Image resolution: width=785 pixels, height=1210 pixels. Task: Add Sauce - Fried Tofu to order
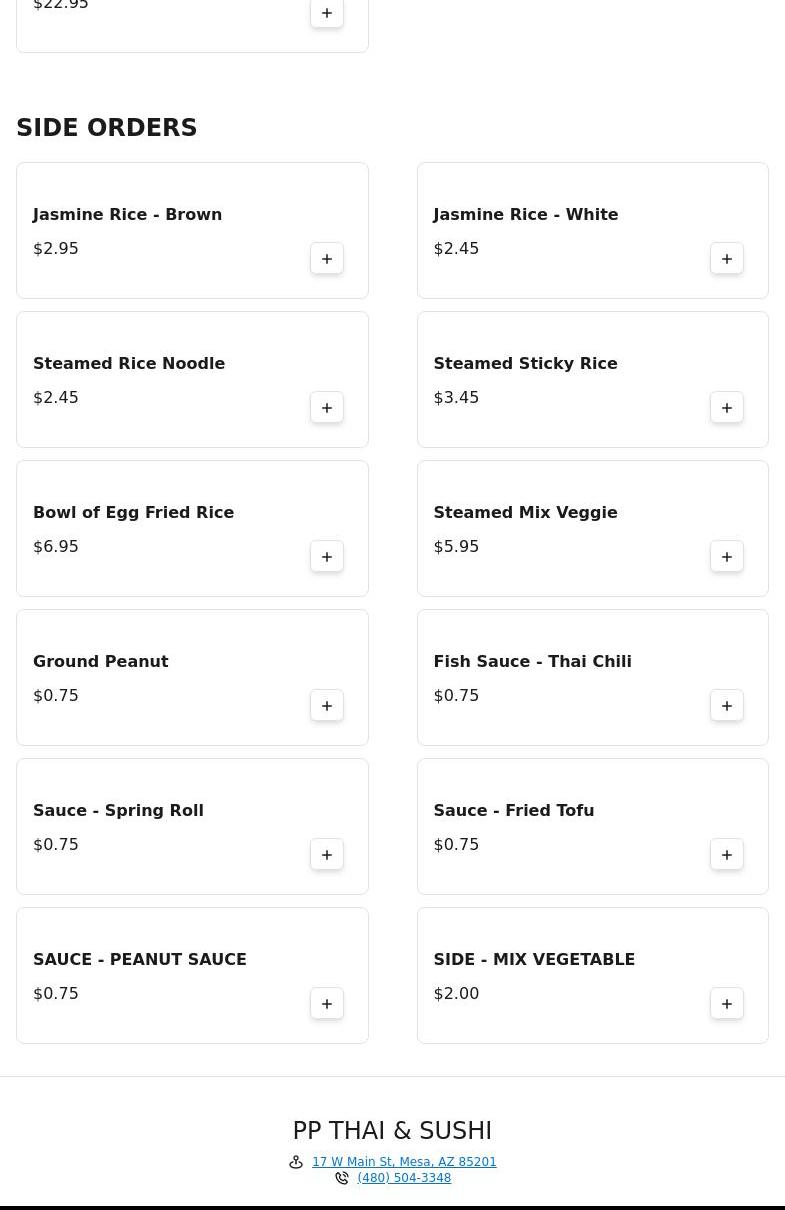click(727, 855)
